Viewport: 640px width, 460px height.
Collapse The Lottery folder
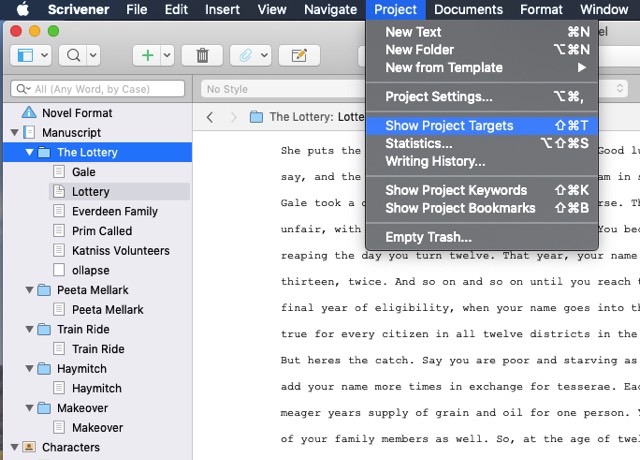[x=29, y=152]
